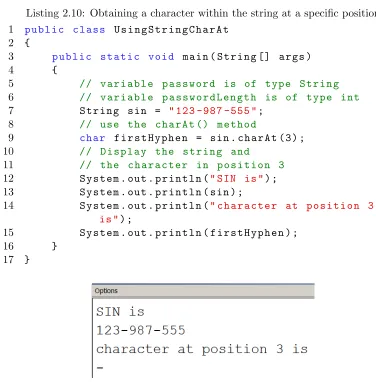
Task: Click the comment "use the charAt() method"
Action: click(x=168, y=124)
